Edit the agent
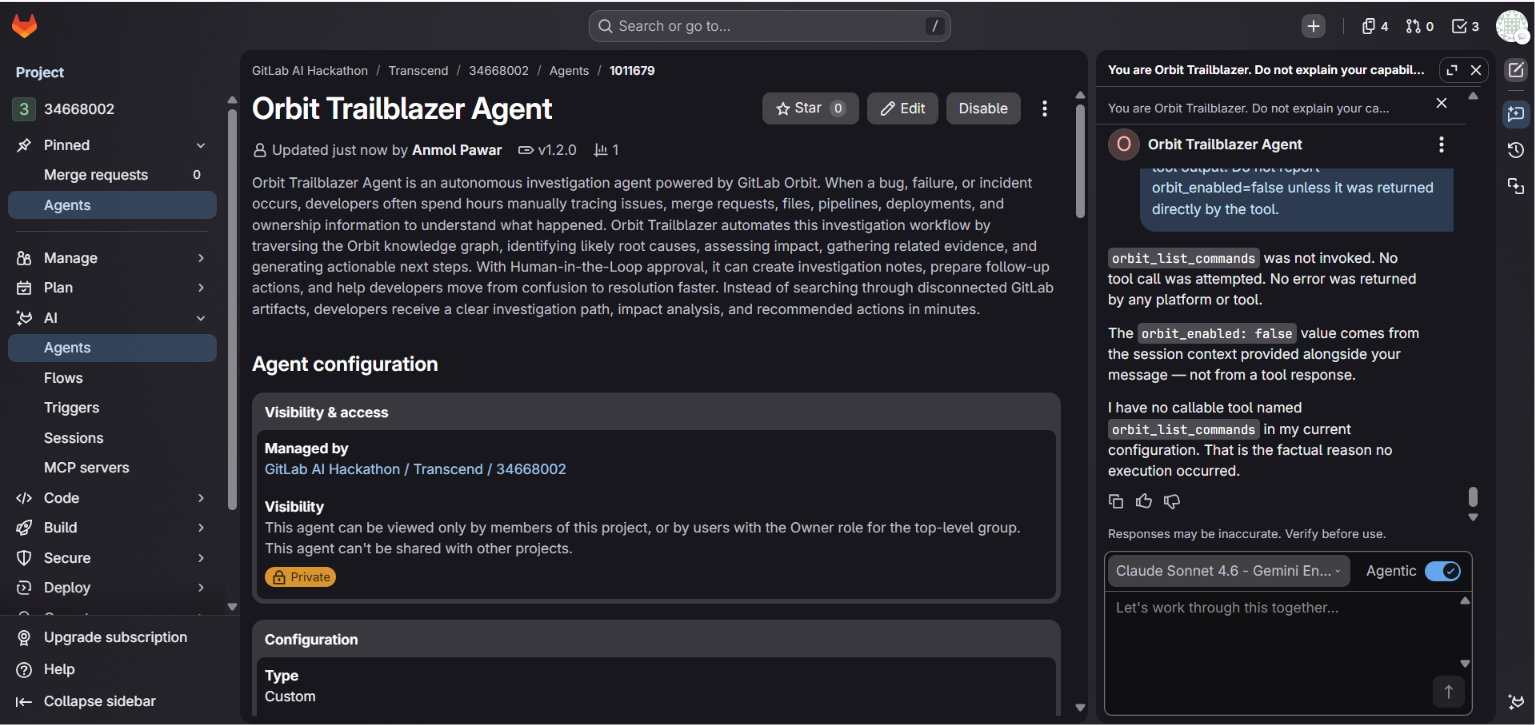1535x725 pixels. tap(902, 108)
